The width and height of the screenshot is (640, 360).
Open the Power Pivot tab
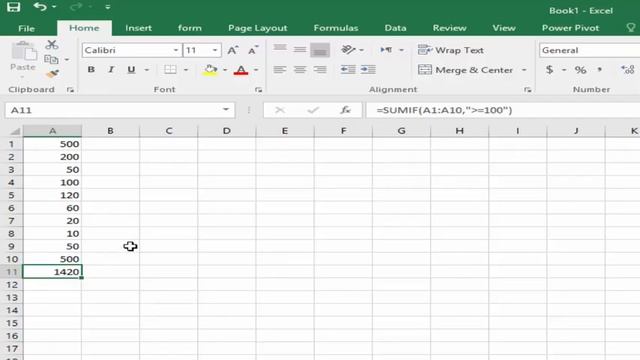coord(570,28)
